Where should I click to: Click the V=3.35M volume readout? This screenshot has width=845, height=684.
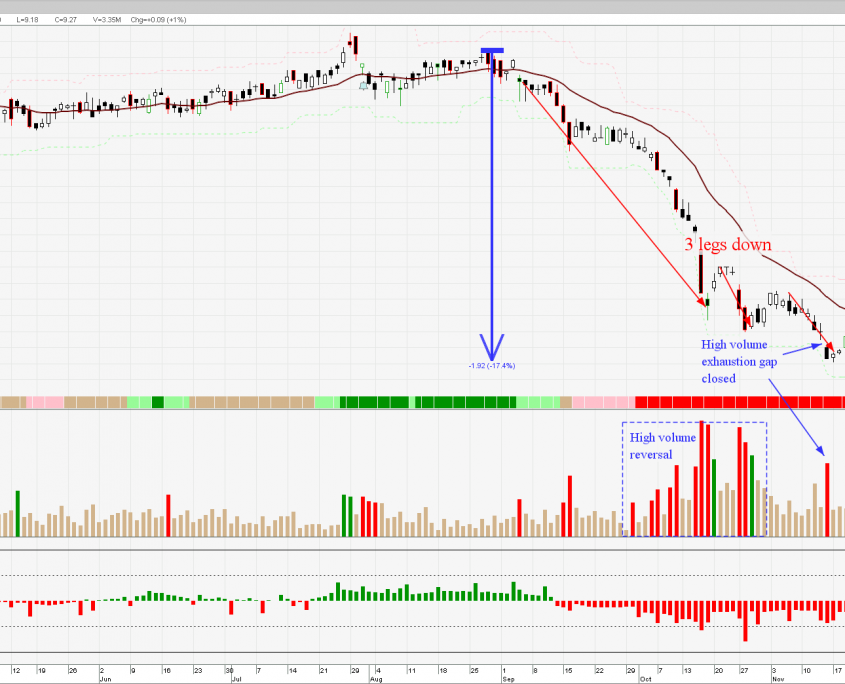[x=110, y=19]
